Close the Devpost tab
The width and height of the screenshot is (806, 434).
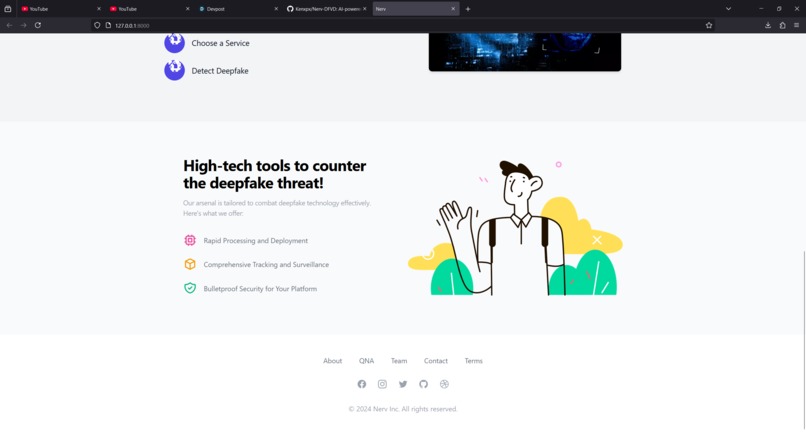coord(276,9)
